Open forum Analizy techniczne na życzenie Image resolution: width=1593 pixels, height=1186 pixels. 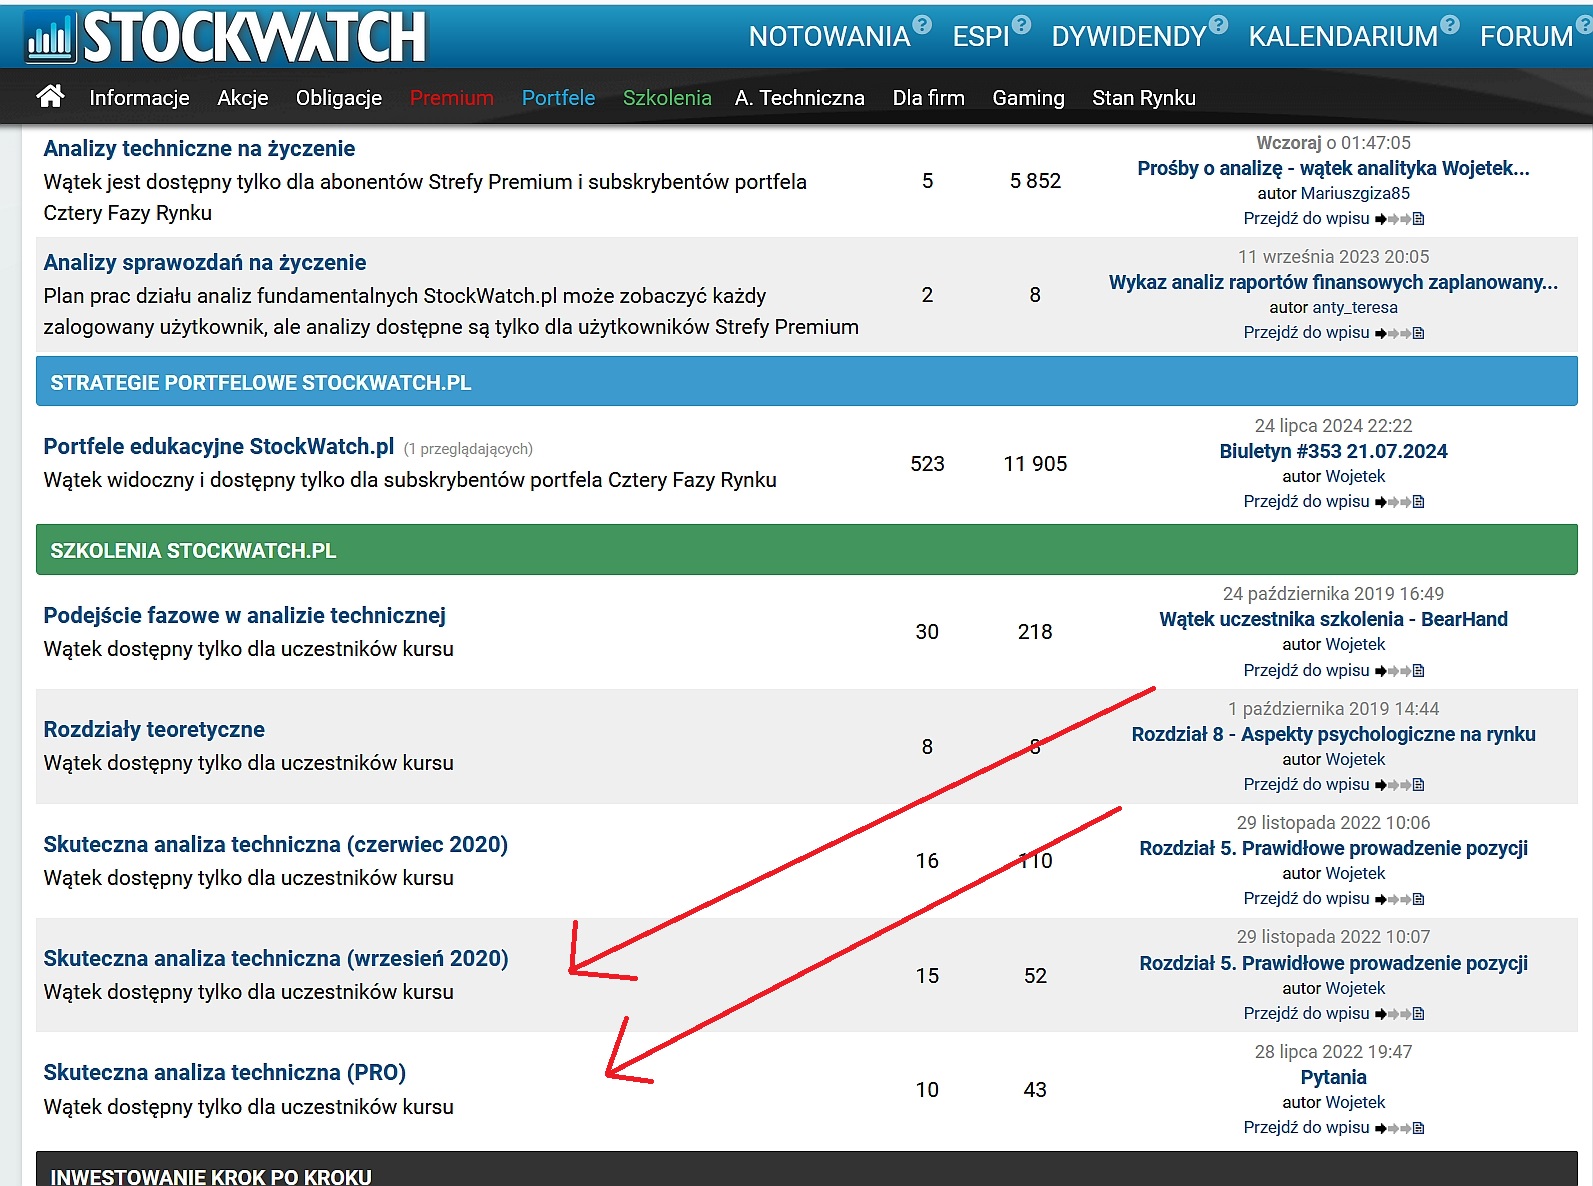199,149
